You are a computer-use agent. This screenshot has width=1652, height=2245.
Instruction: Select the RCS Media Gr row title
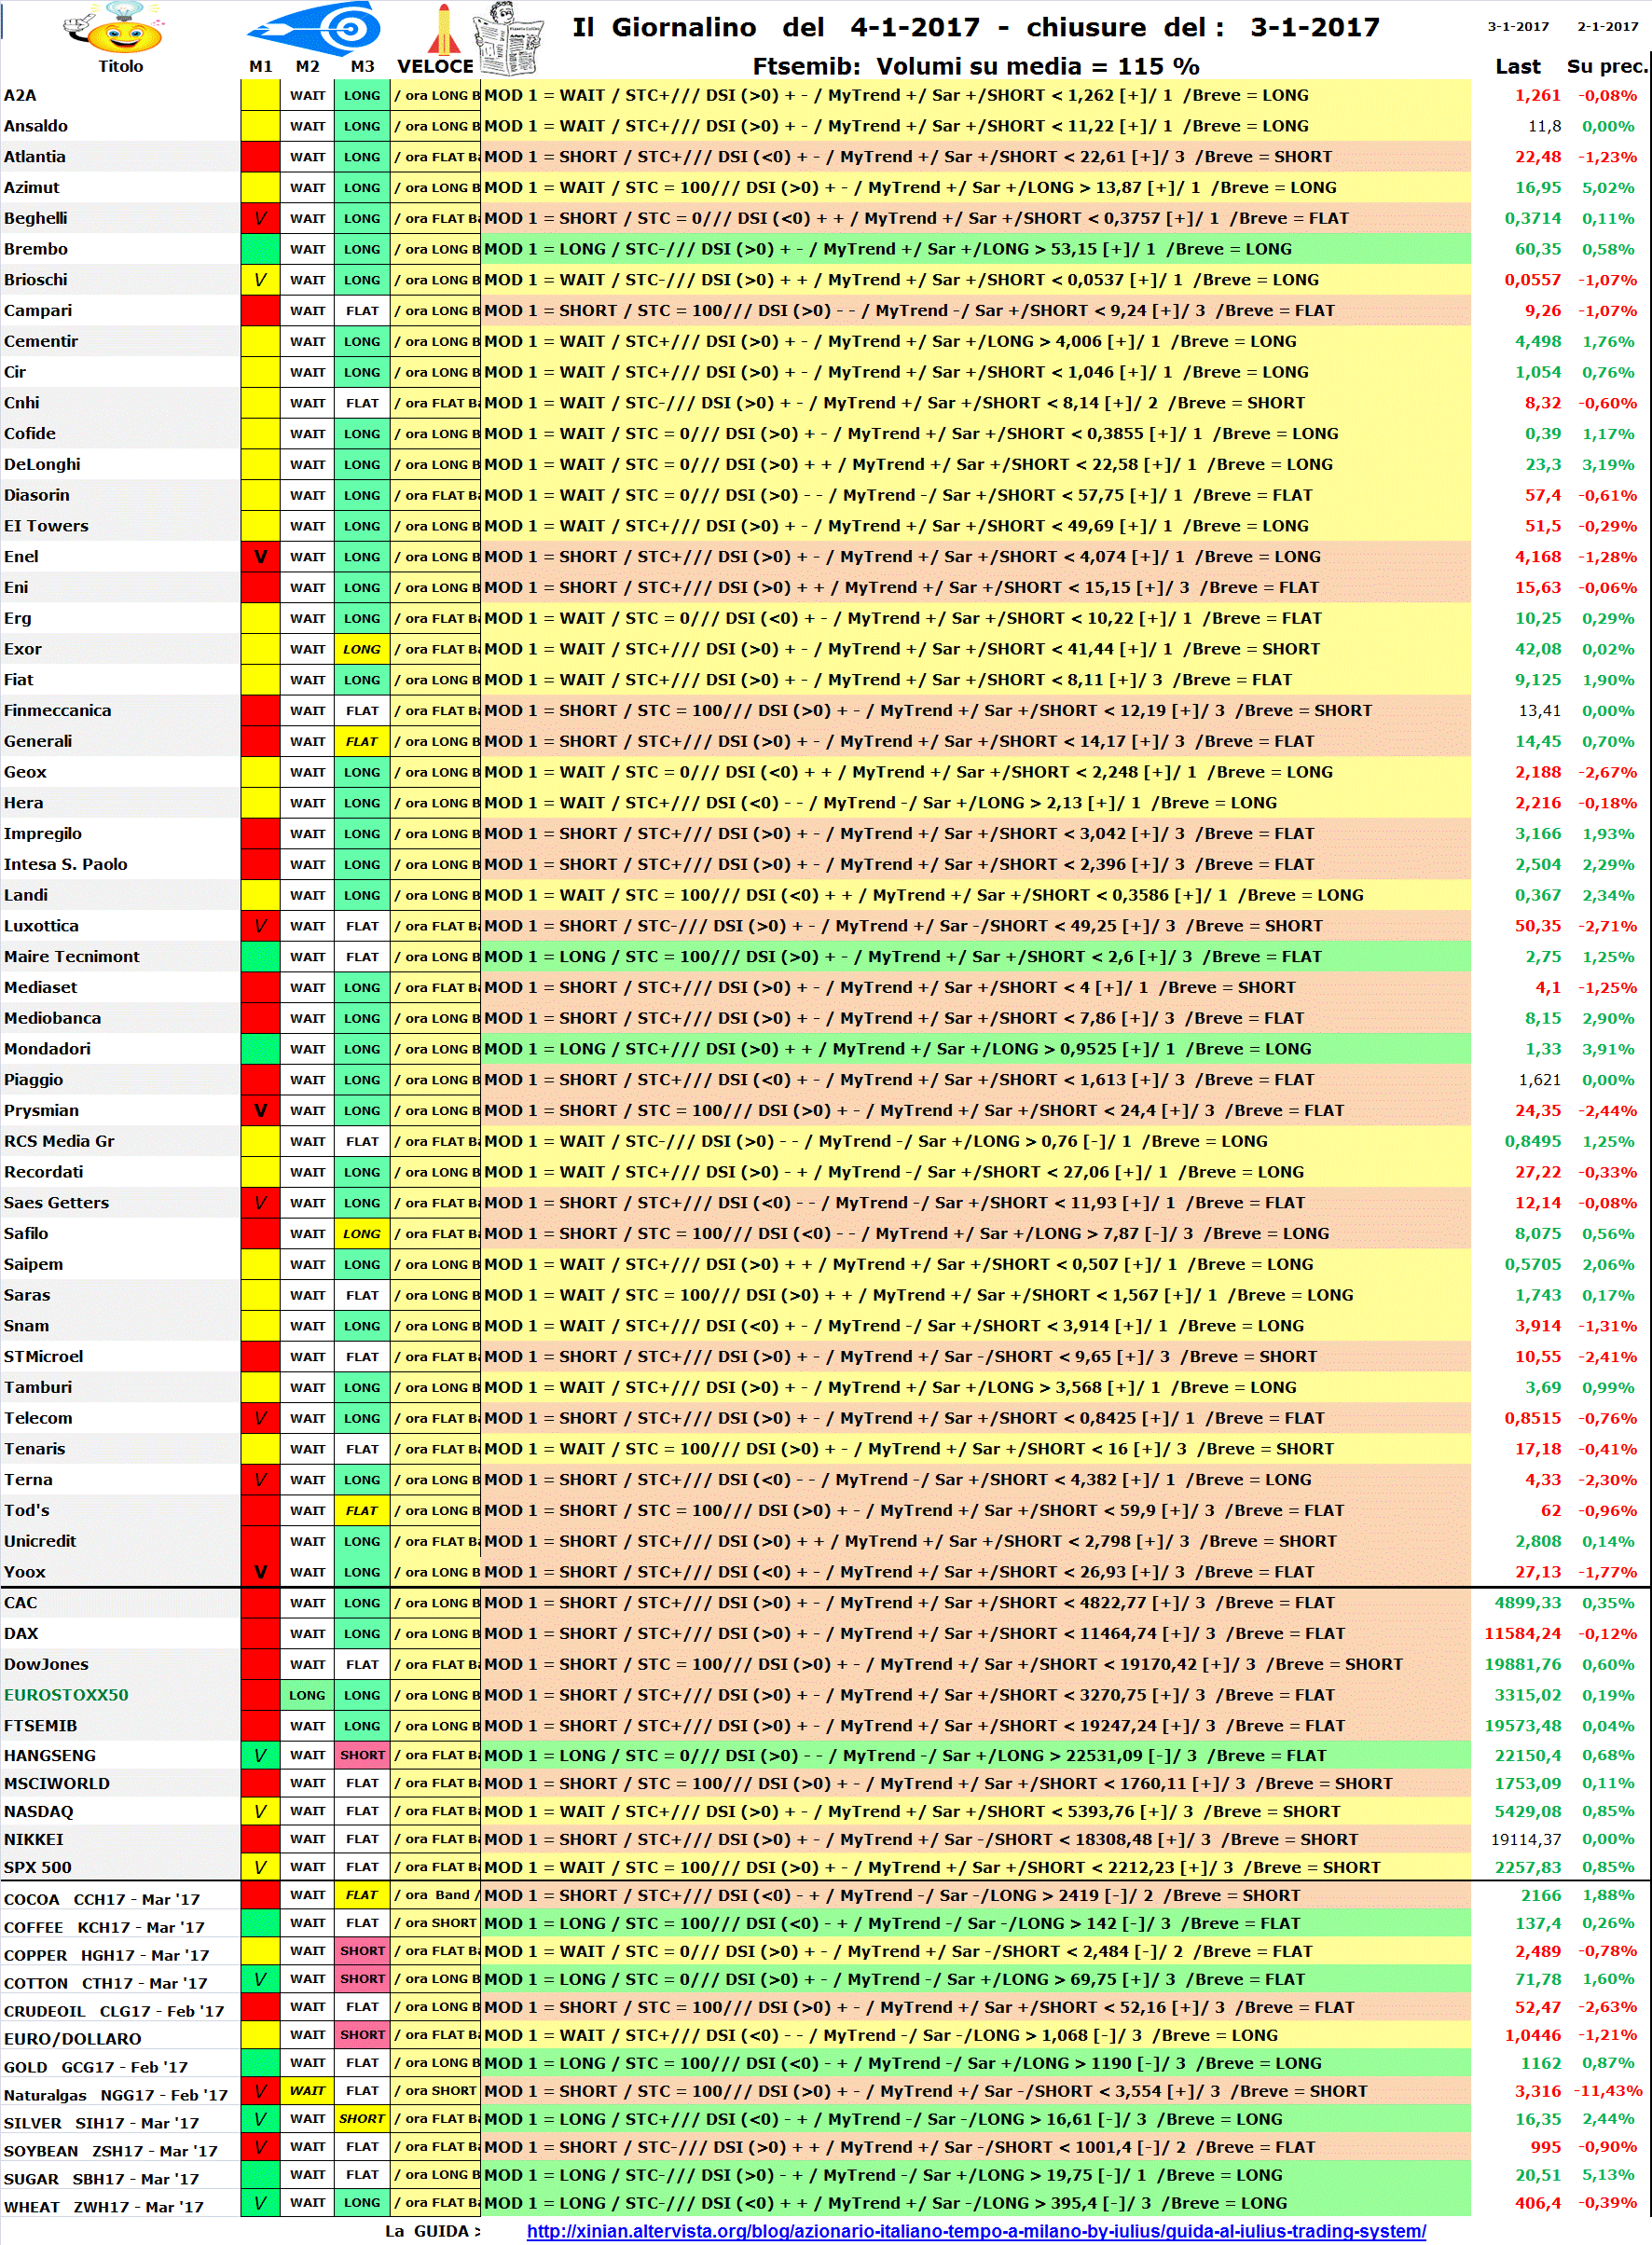click(x=59, y=1141)
